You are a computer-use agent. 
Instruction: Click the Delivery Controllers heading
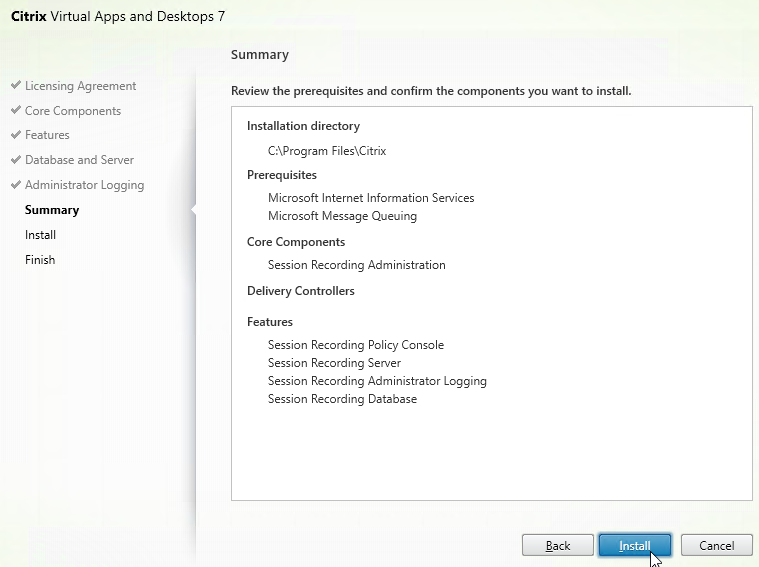[301, 291]
